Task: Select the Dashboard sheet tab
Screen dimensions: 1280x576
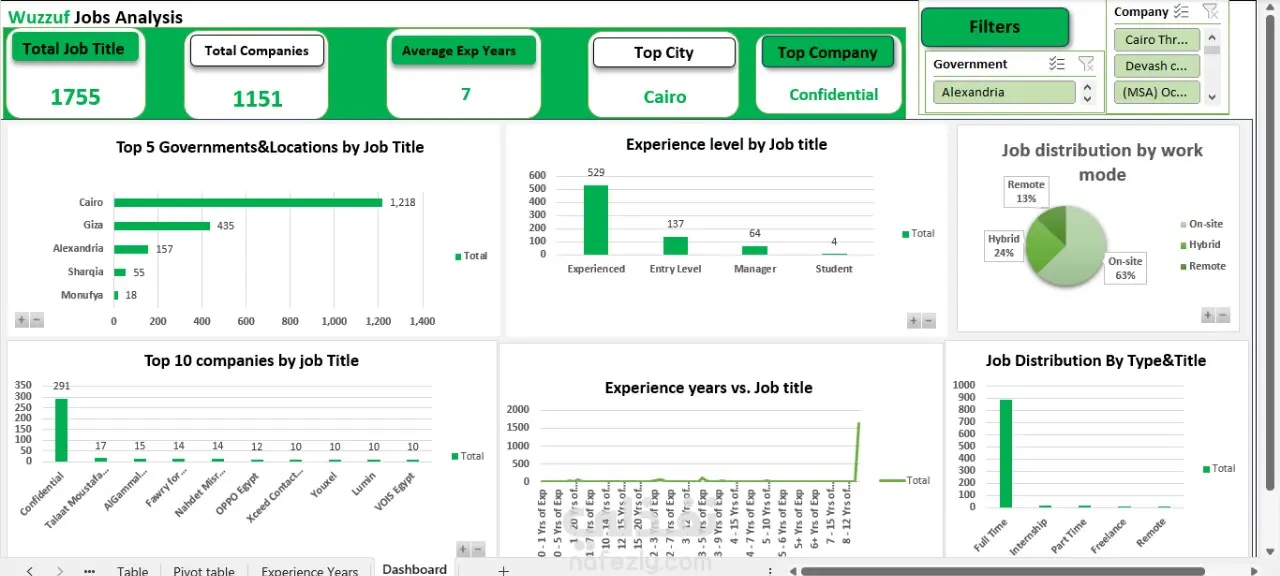Action: click(x=414, y=569)
